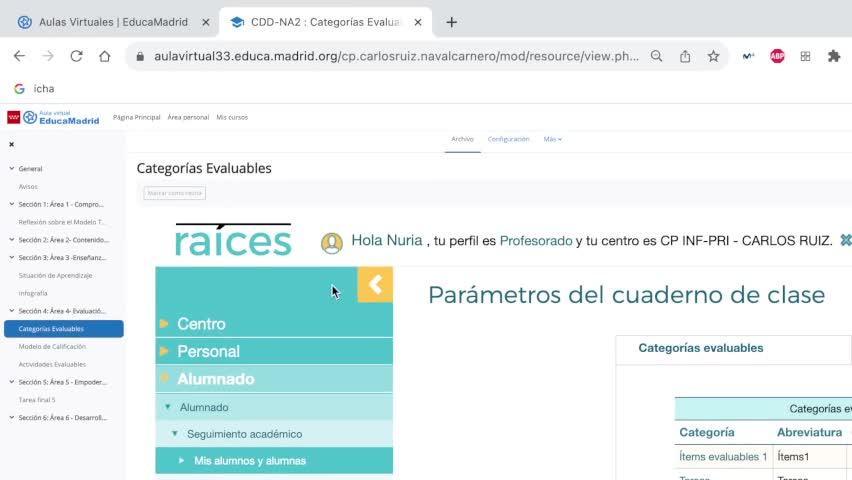Select Categorías Evaluables sidebar item

[x=64, y=329]
